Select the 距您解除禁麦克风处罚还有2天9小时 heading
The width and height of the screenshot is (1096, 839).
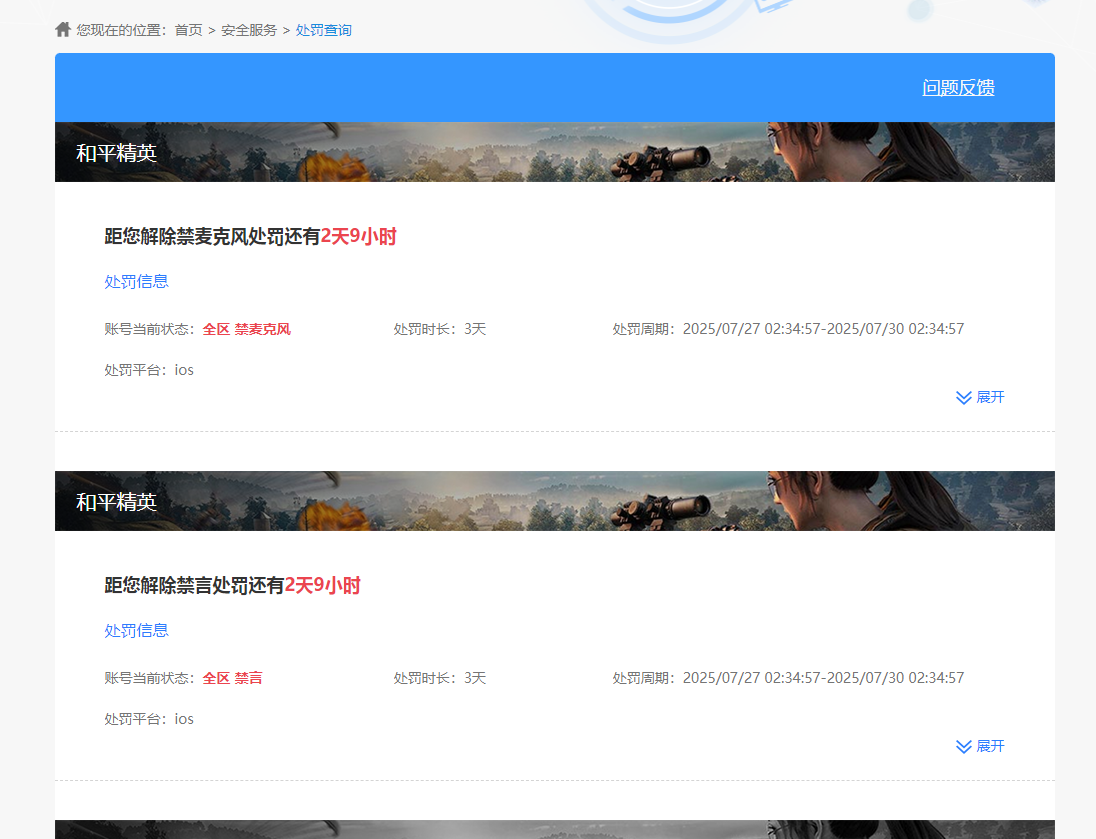tap(250, 236)
